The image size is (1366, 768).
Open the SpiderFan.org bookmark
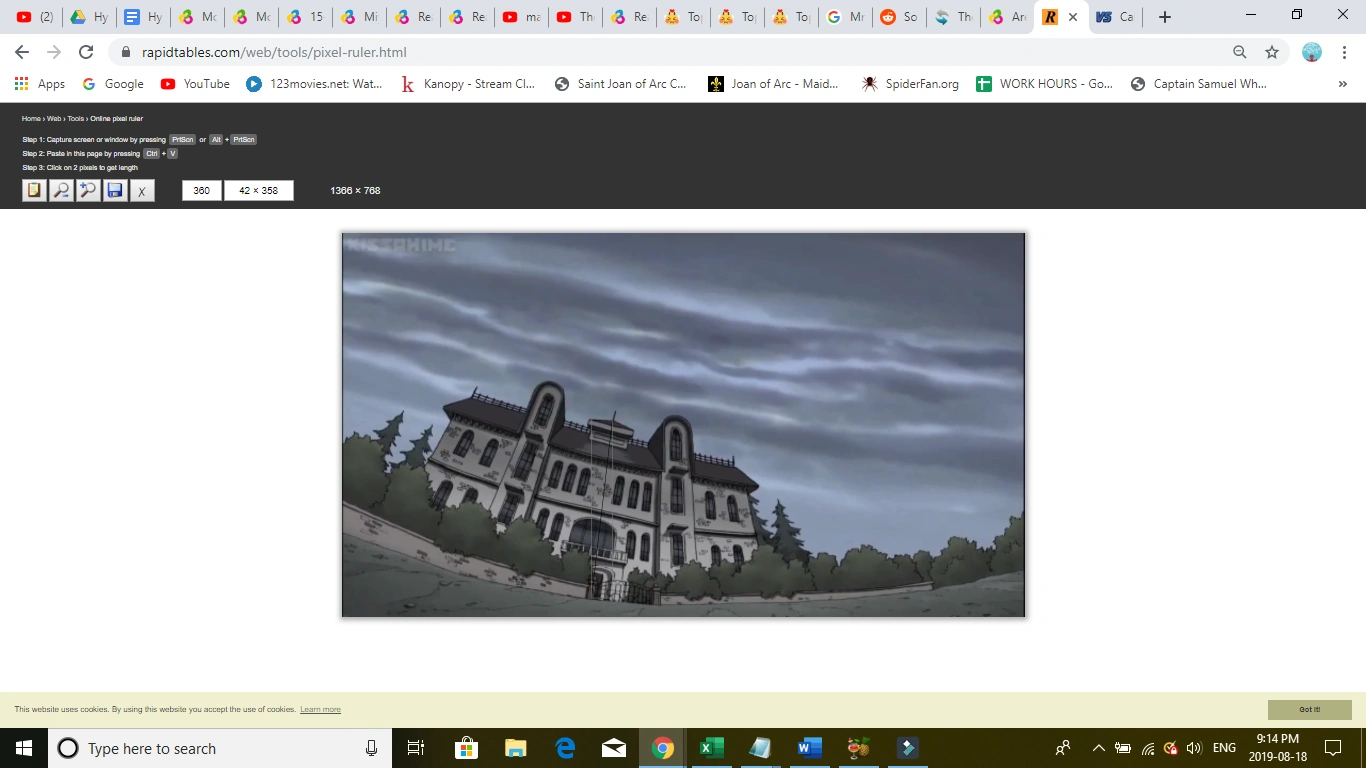click(x=910, y=84)
